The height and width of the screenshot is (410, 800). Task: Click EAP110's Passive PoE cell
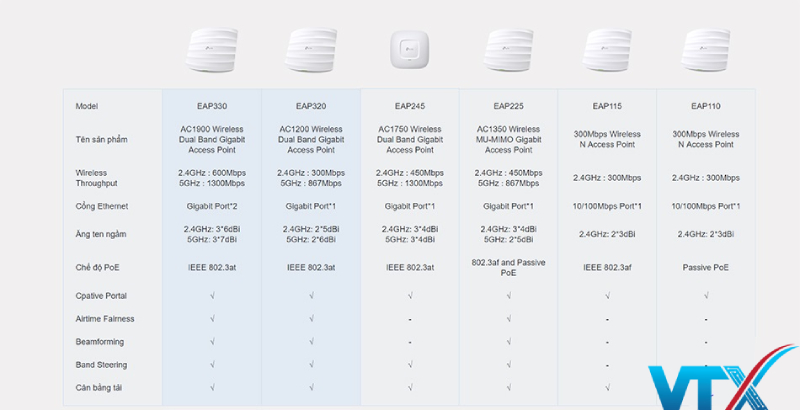[x=706, y=267]
